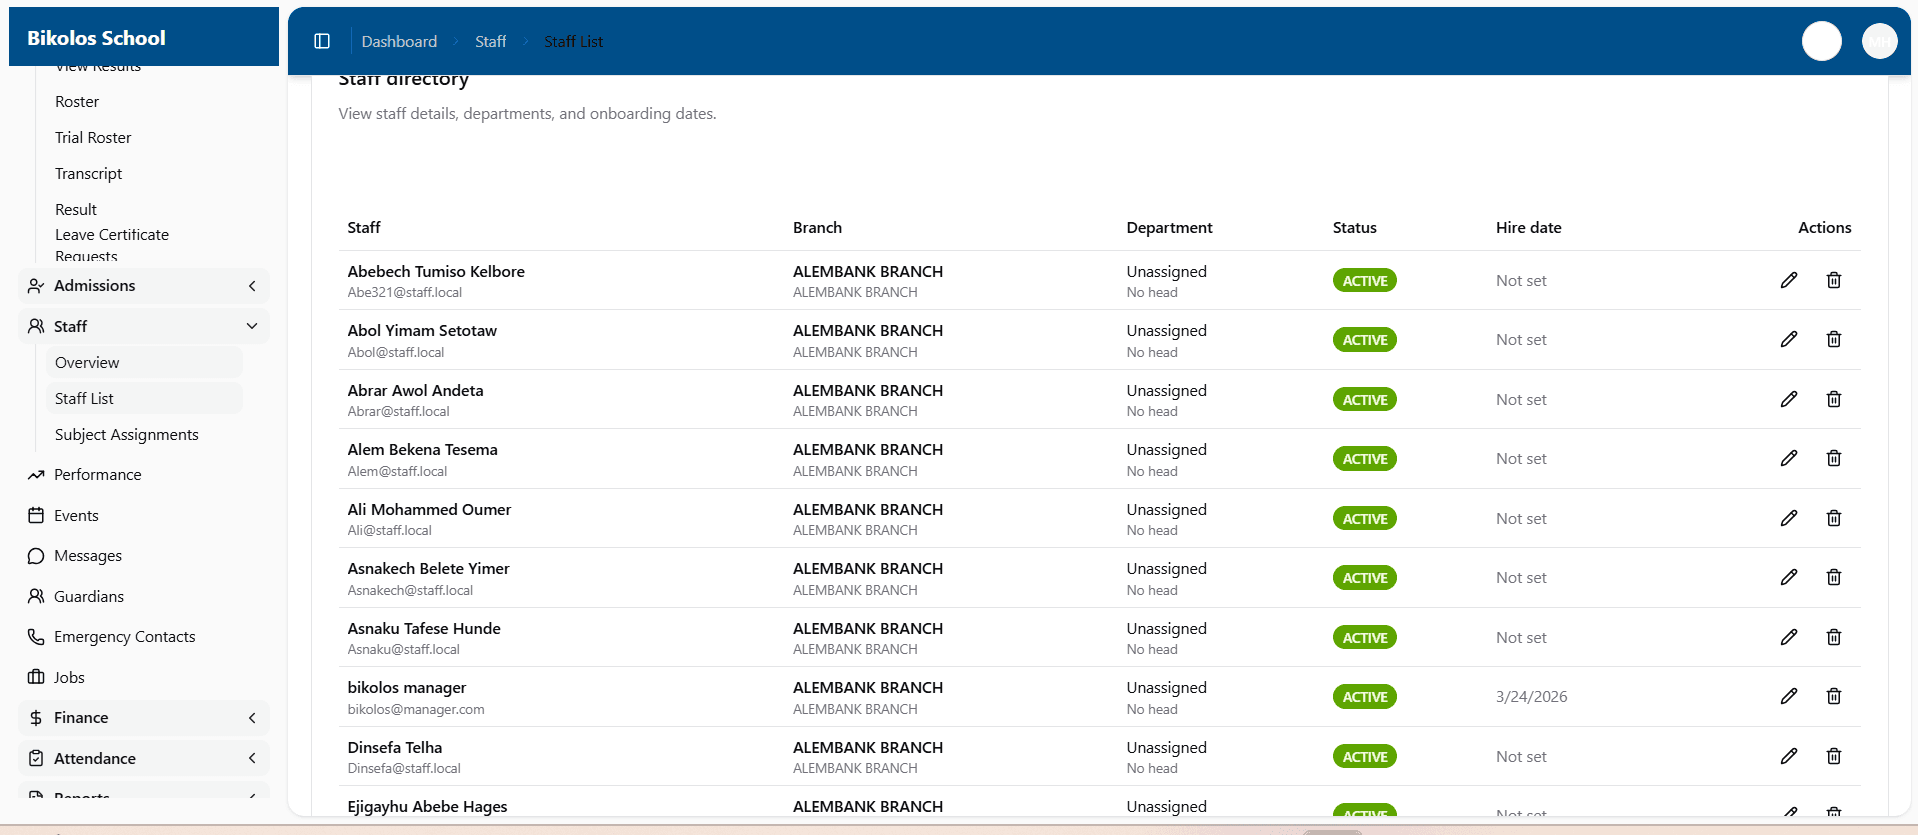Click pencil icon for Abrar Awol Andeta
The height and width of the screenshot is (835, 1918).
pyautogui.click(x=1788, y=399)
